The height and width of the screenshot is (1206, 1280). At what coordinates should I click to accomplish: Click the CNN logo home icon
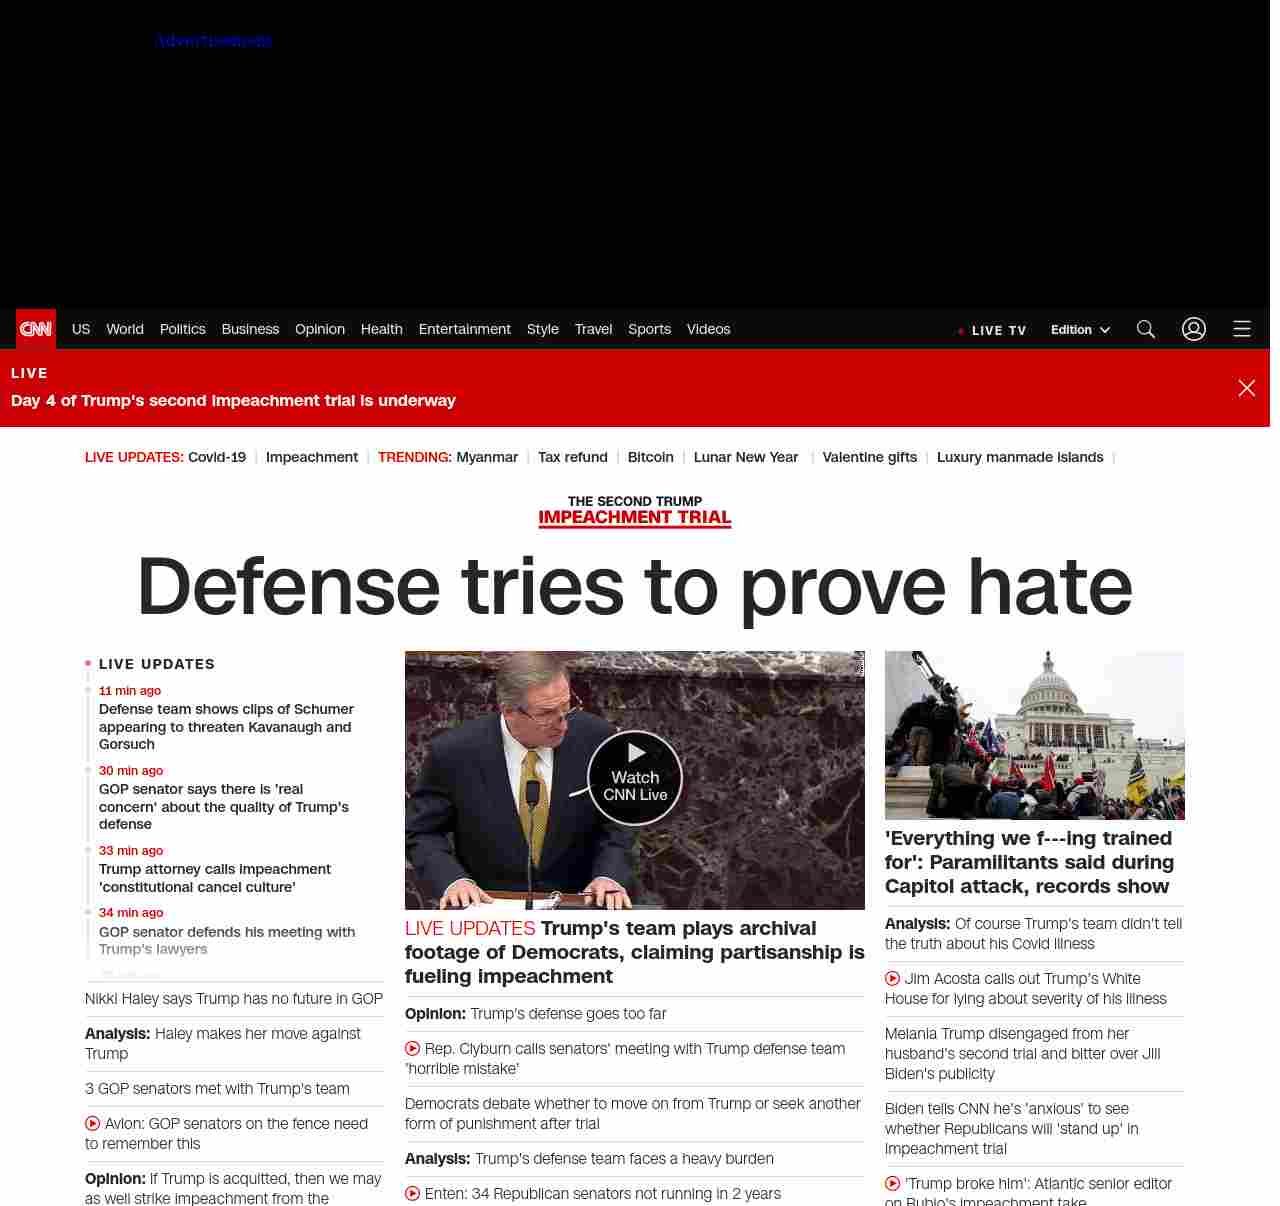[x=36, y=329]
